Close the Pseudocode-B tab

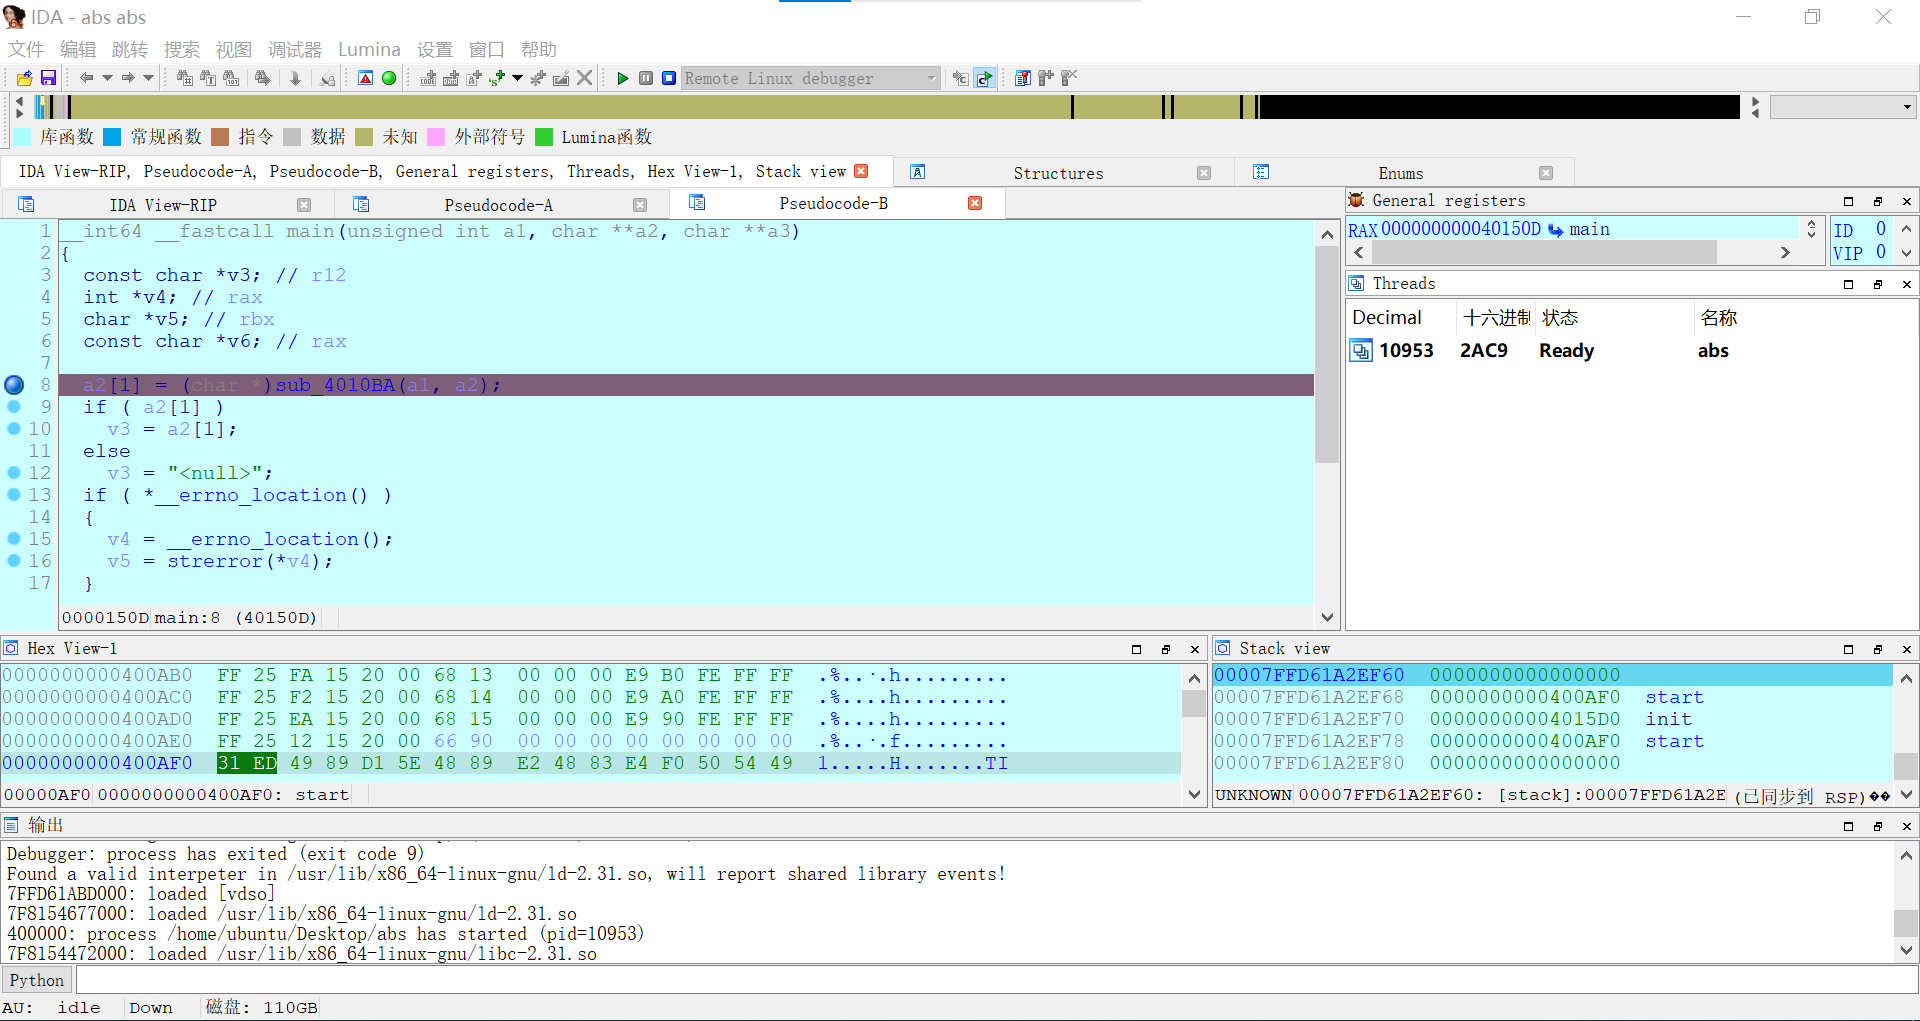(x=975, y=203)
